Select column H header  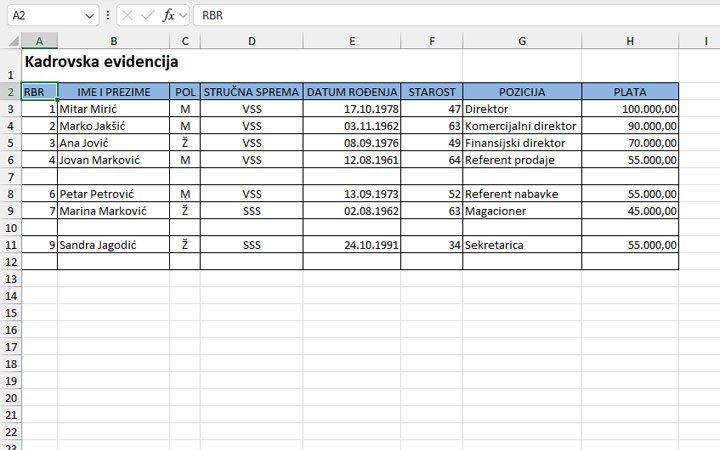[x=630, y=40]
